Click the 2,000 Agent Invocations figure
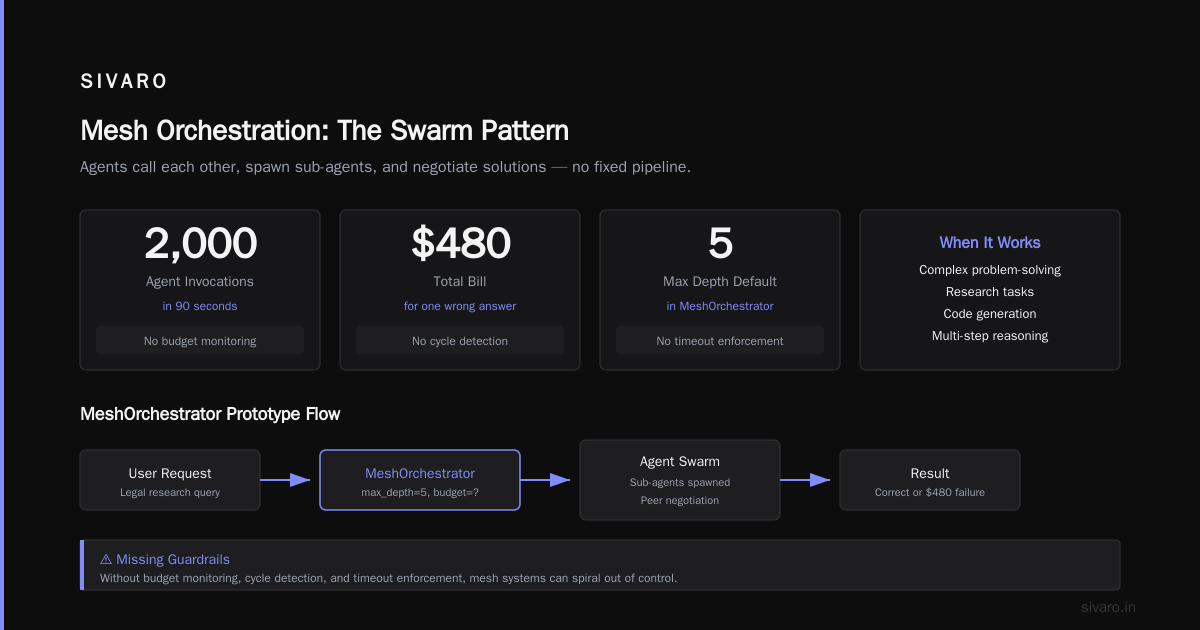The width and height of the screenshot is (1200, 630). click(x=200, y=244)
